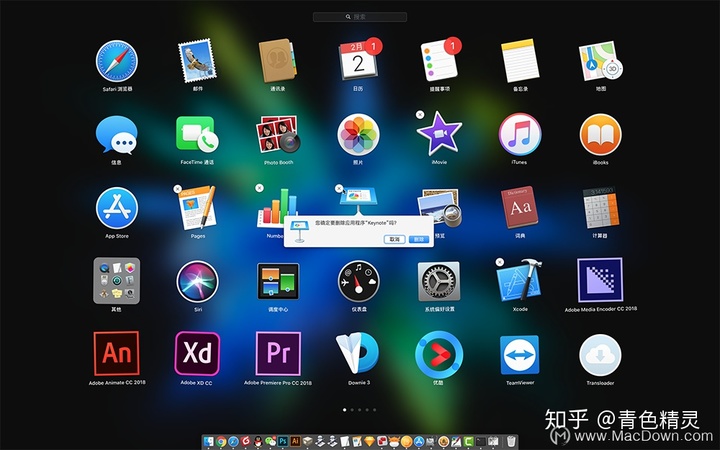Viewport: 720px width, 450px height.
Task: Open the Calendar app showing 2
Action: (x=358, y=61)
